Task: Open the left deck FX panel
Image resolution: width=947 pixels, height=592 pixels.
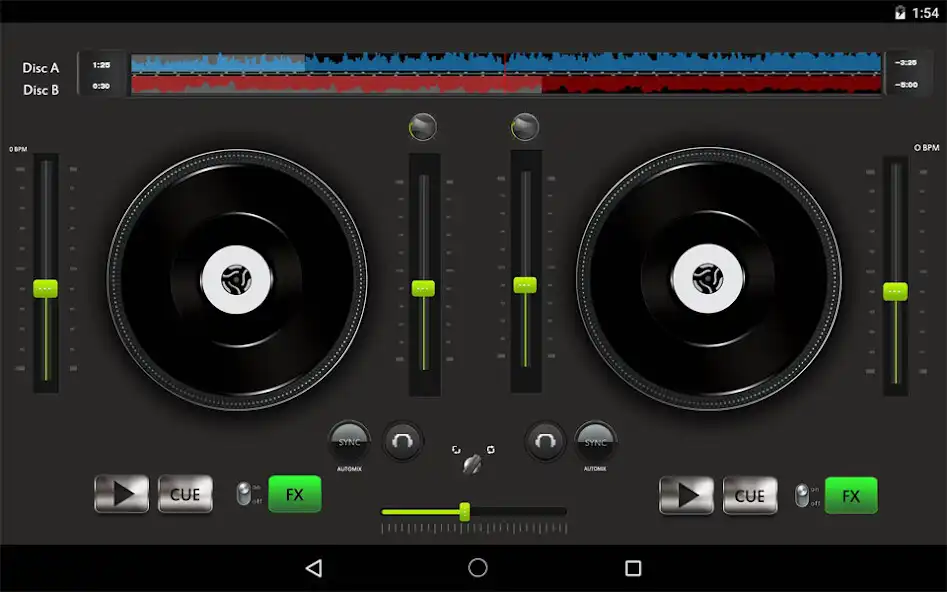Action: tap(295, 494)
